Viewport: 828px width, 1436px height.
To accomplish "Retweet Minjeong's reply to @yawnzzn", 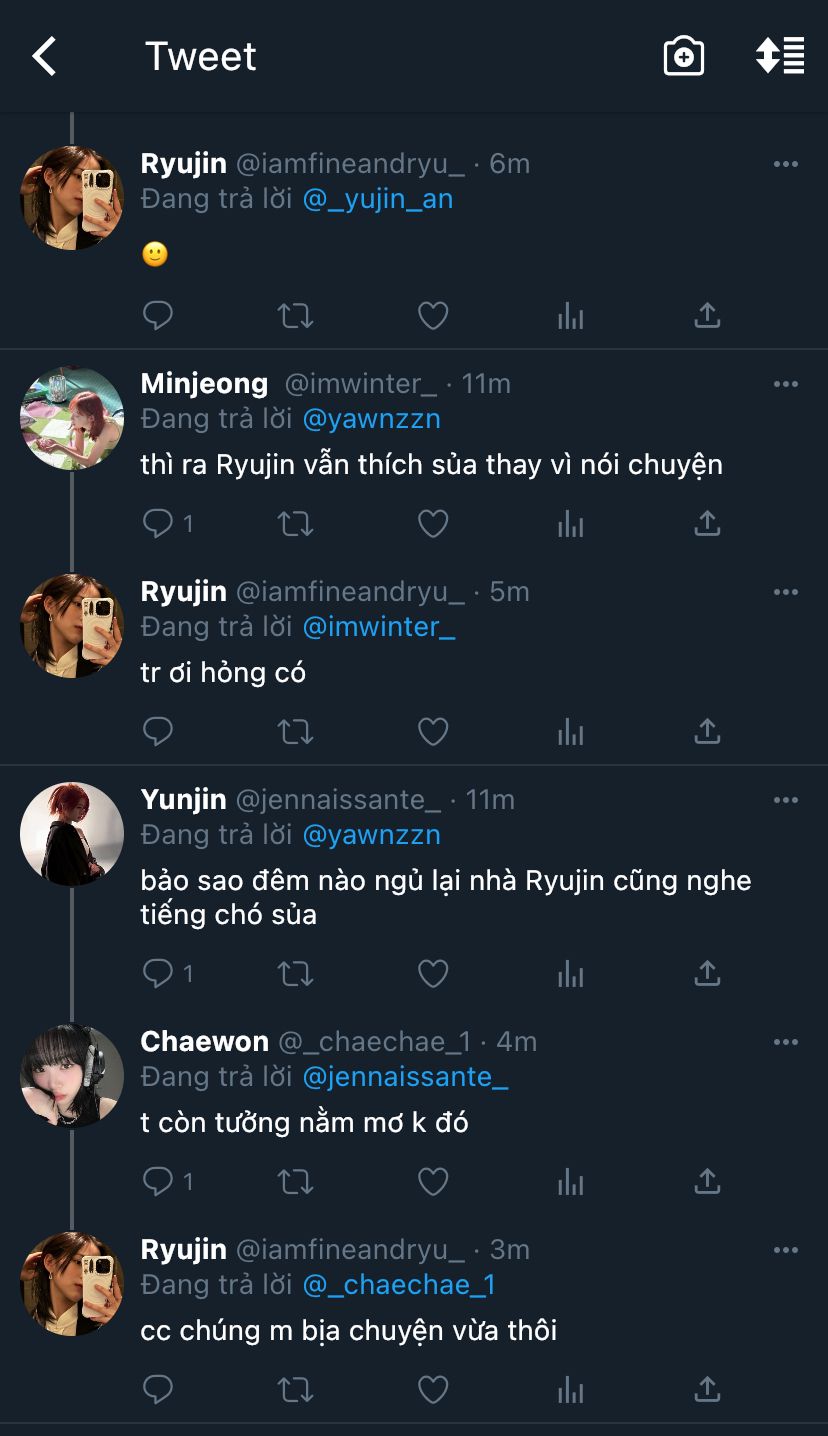I will (x=295, y=523).
